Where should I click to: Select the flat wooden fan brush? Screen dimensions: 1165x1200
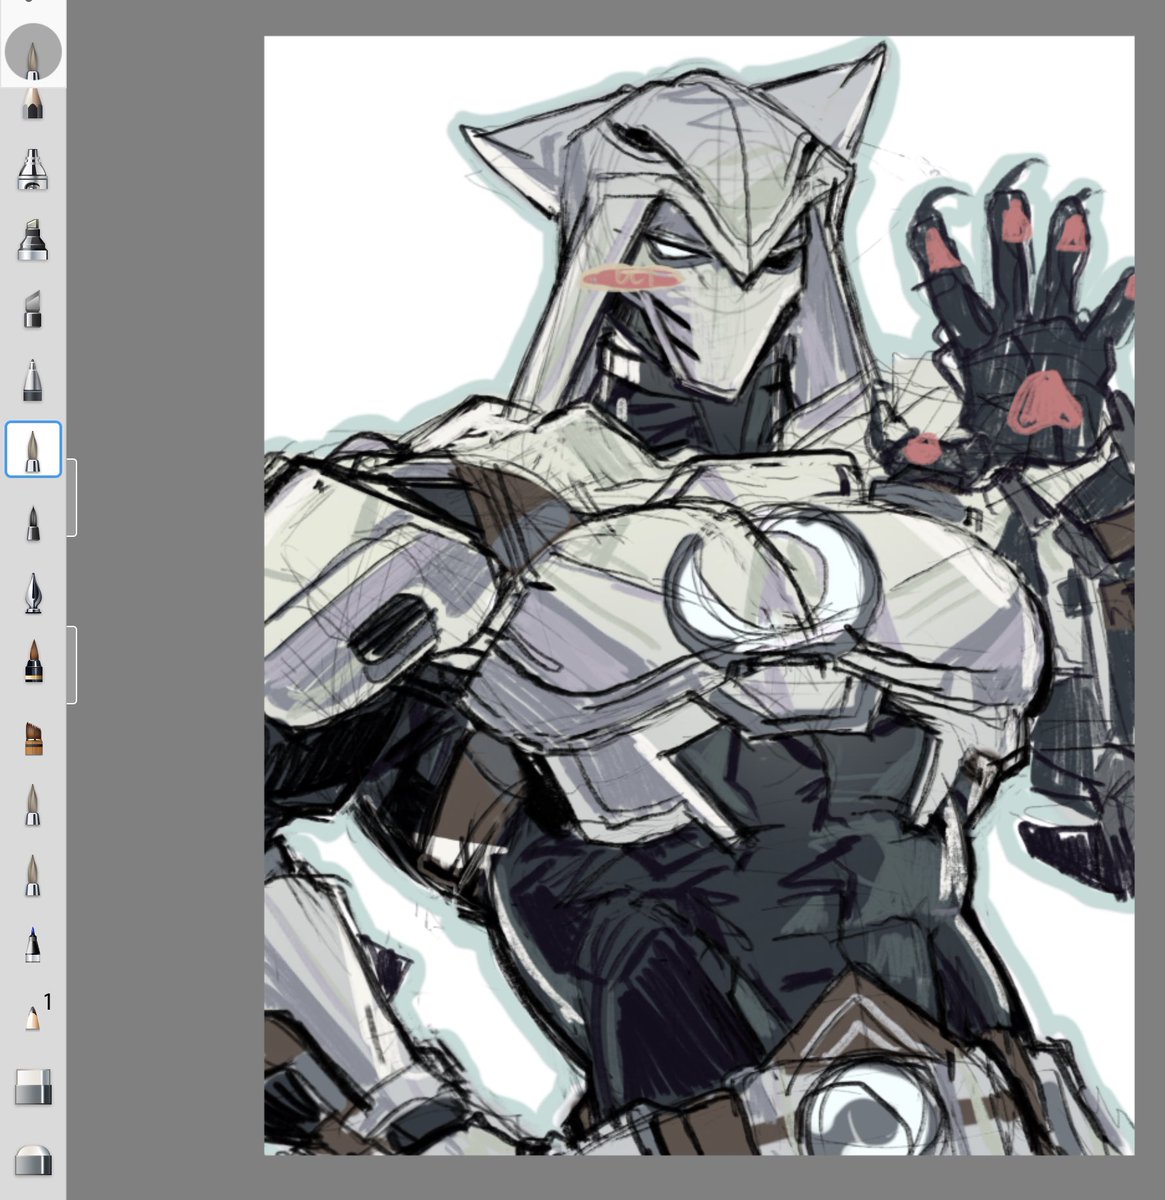coord(33,738)
